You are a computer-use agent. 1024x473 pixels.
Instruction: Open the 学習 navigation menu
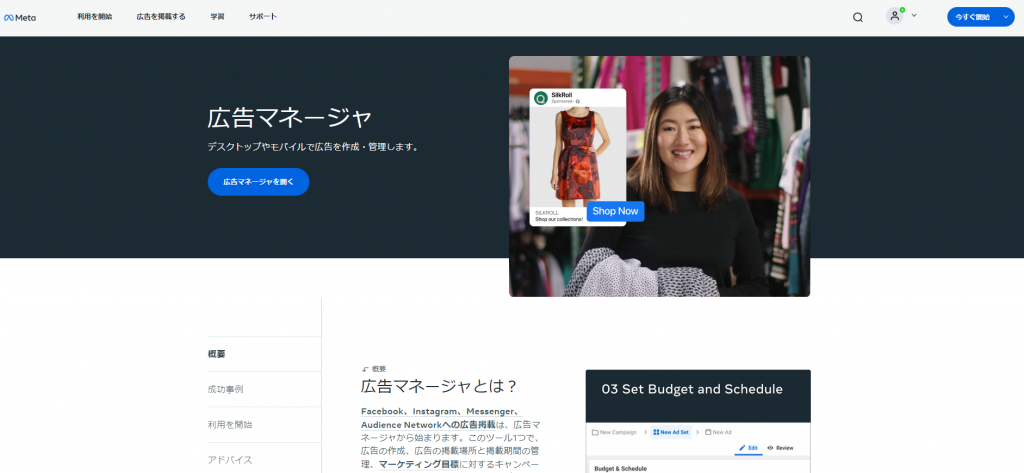pos(217,17)
